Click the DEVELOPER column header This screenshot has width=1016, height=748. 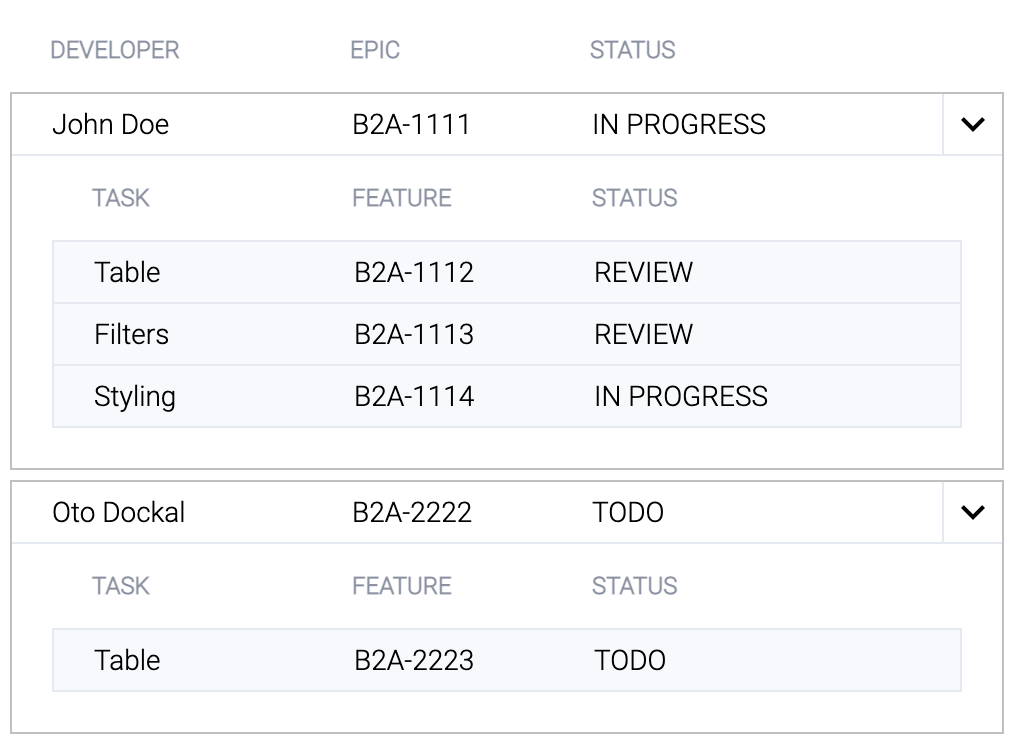115,50
